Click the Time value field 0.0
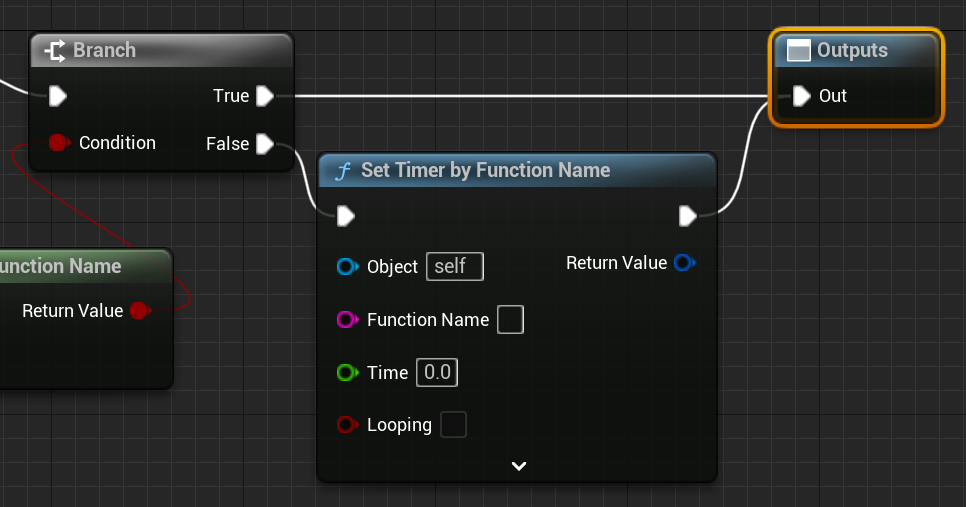The width and height of the screenshot is (966, 507). [x=437, y=373]
